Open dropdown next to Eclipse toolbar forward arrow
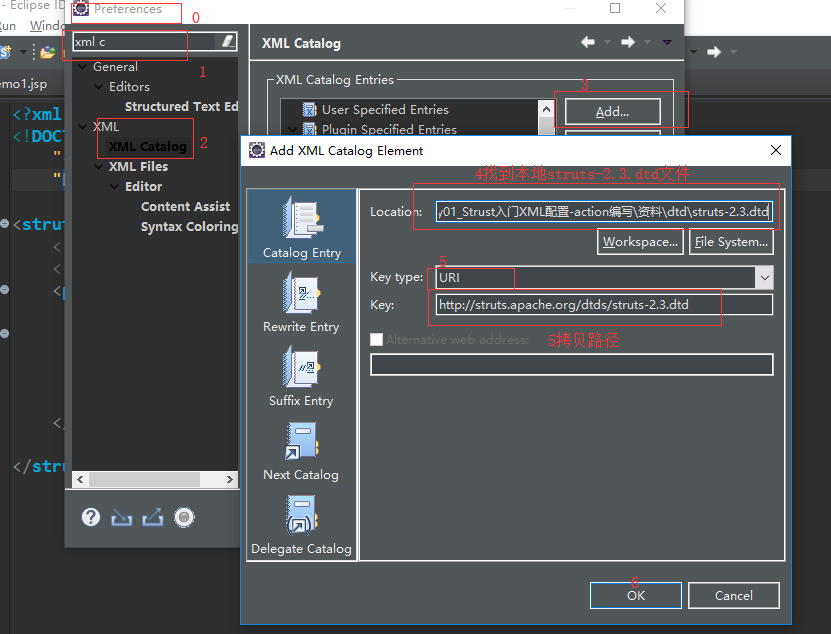Viewport: 831px width, 634px height. pos(733,52)
